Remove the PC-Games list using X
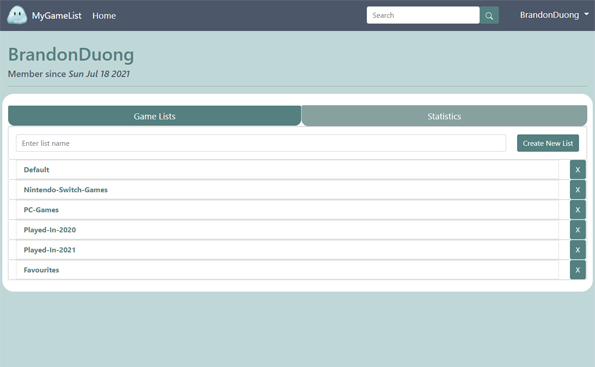The height and width of the screenshot is (367, 595). pyautogui.click(x=578, y=210)
